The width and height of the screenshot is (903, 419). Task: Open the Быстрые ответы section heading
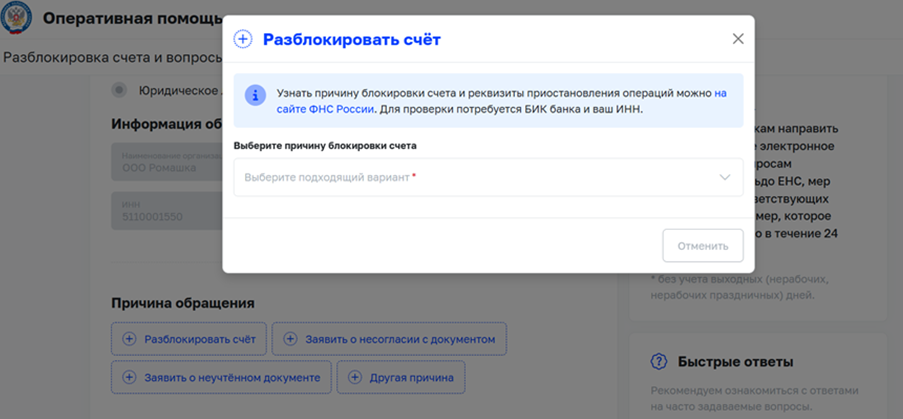point(735,362)
